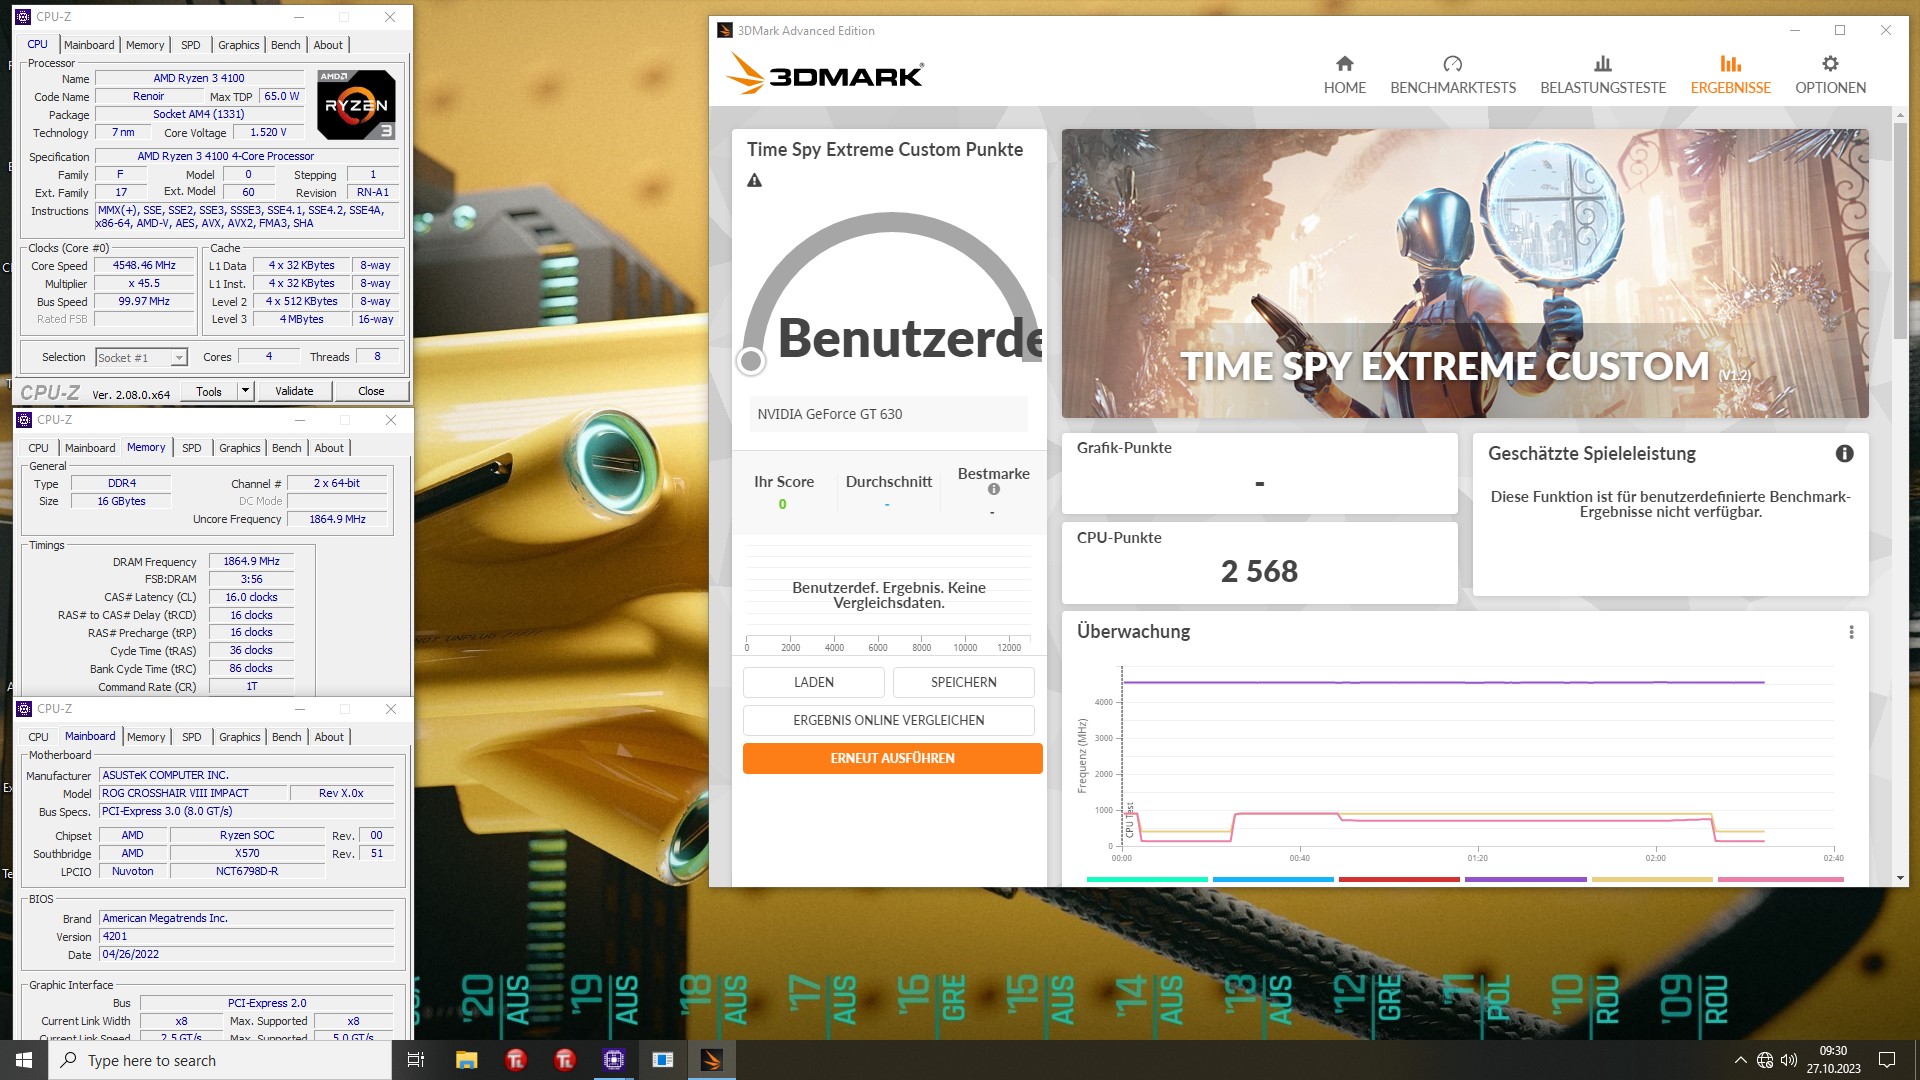1920x1080 pixels.
Task: Open the volume tray icon
Action: 1789,1060
